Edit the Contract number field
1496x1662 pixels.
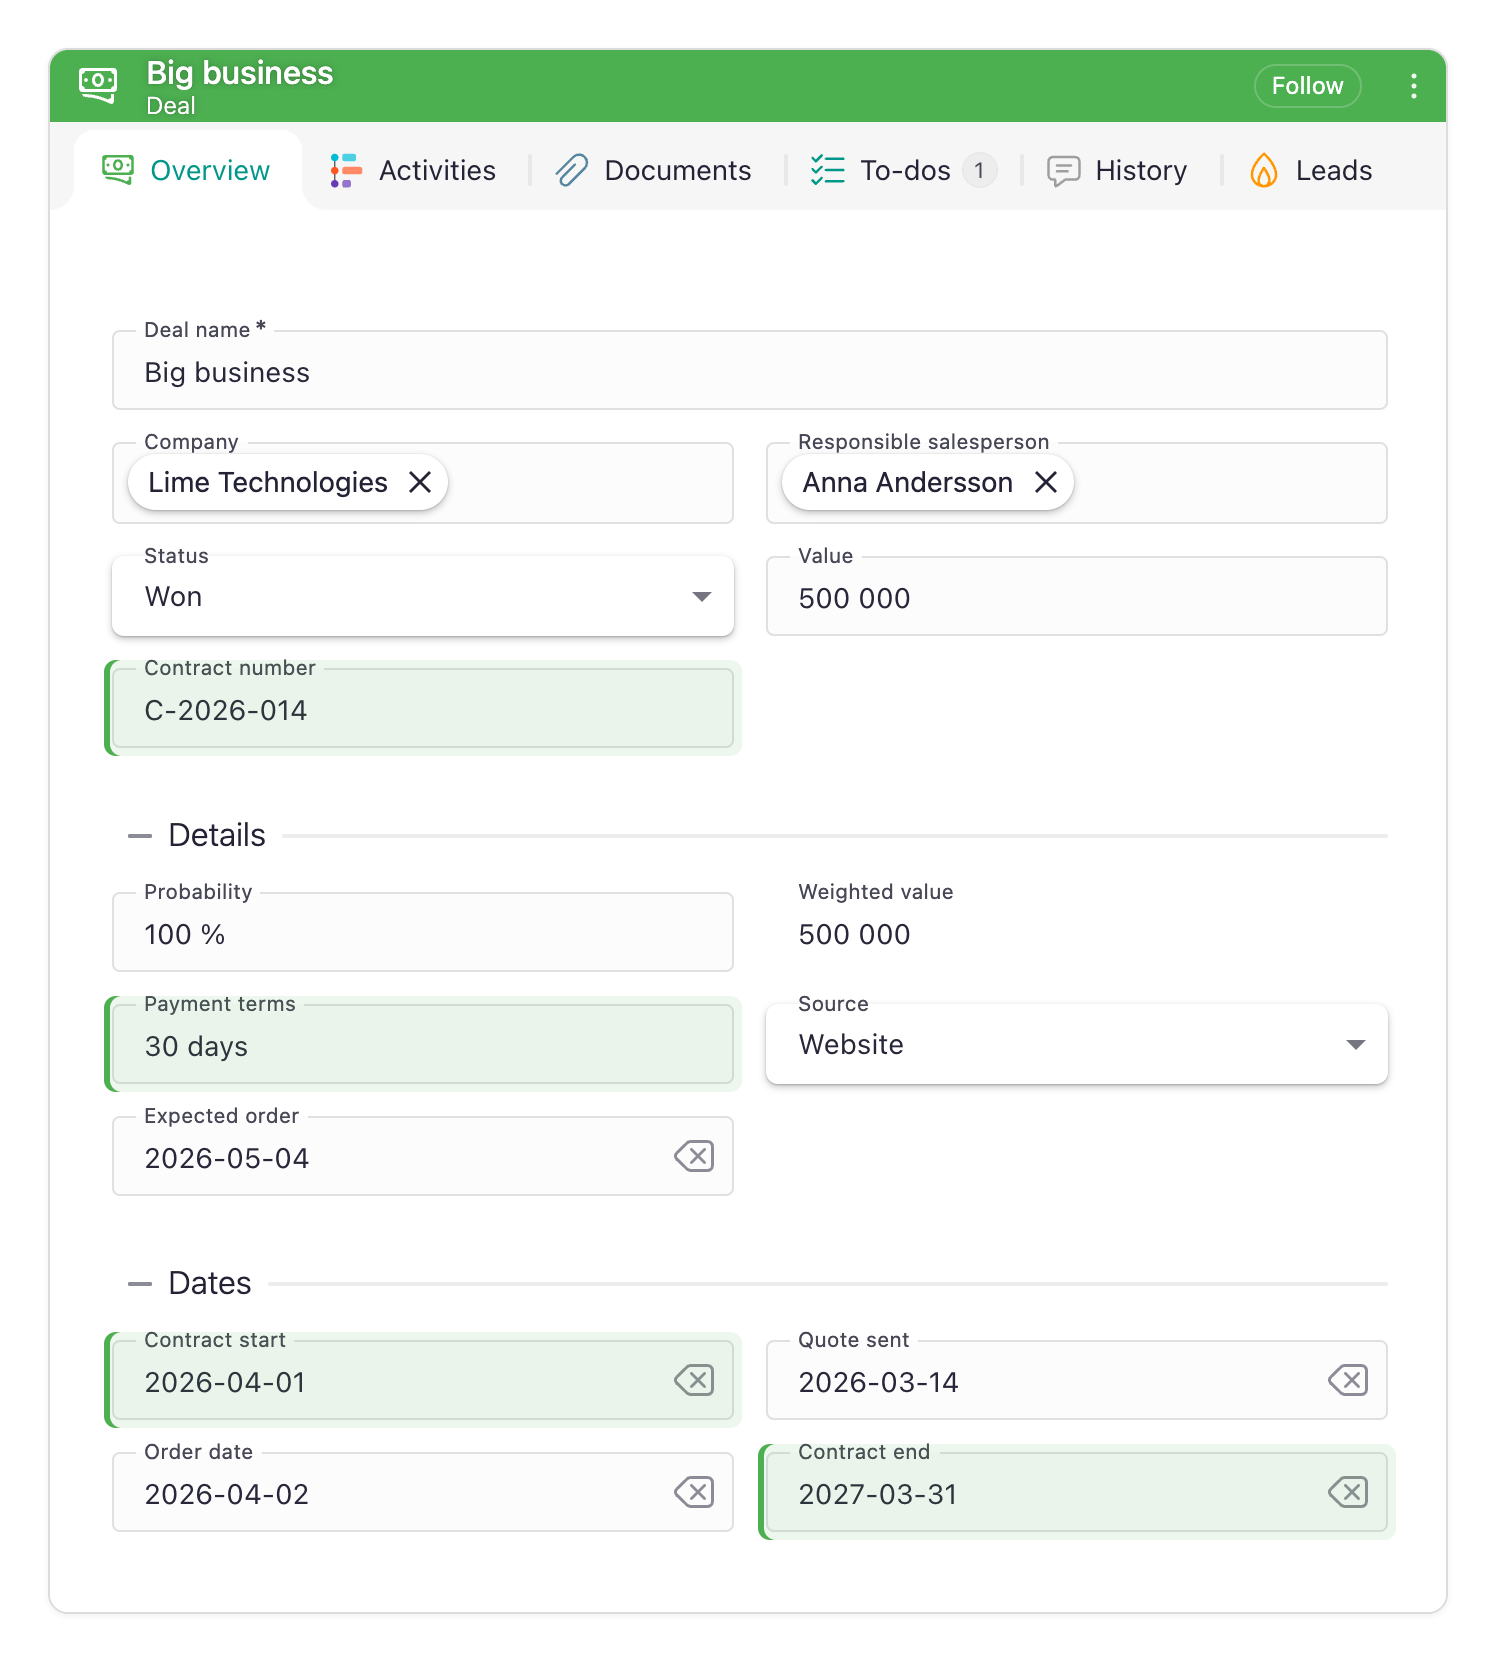pos(423,708)
